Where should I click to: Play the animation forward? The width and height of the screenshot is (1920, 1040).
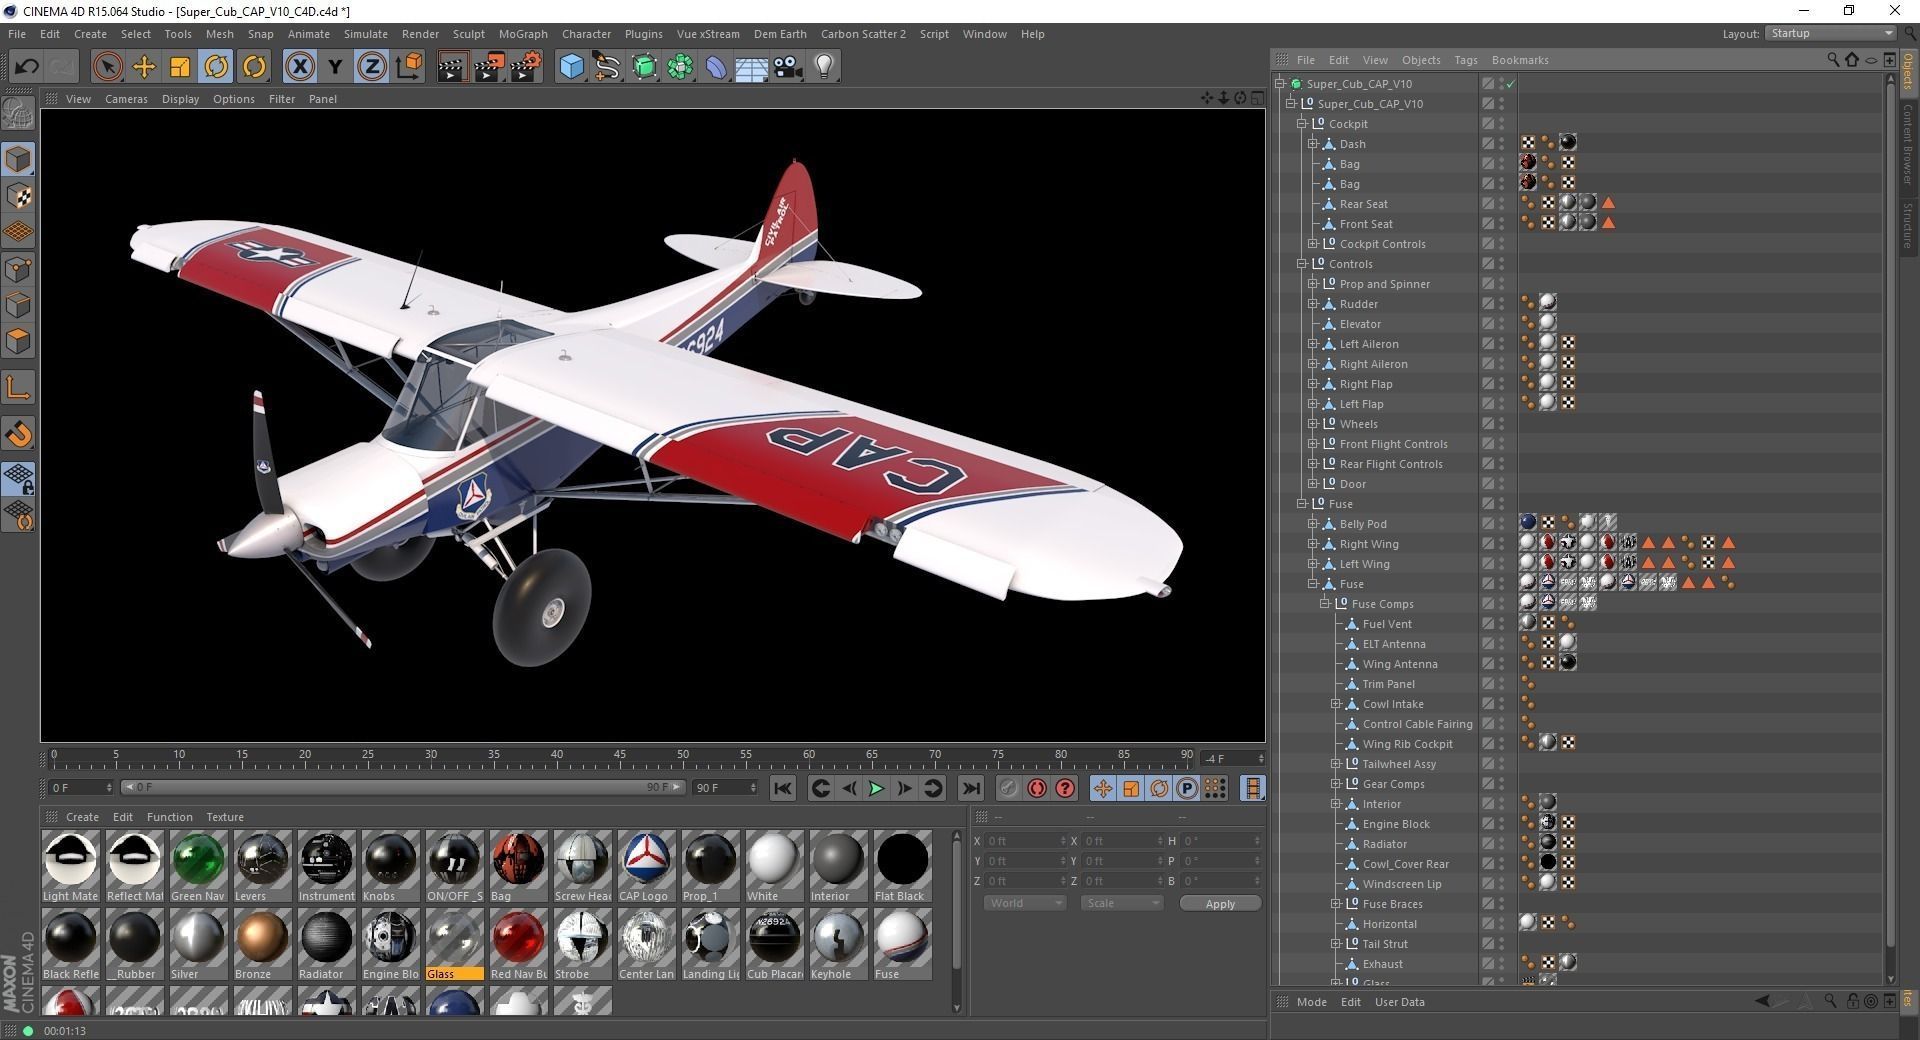pos(876,789)
